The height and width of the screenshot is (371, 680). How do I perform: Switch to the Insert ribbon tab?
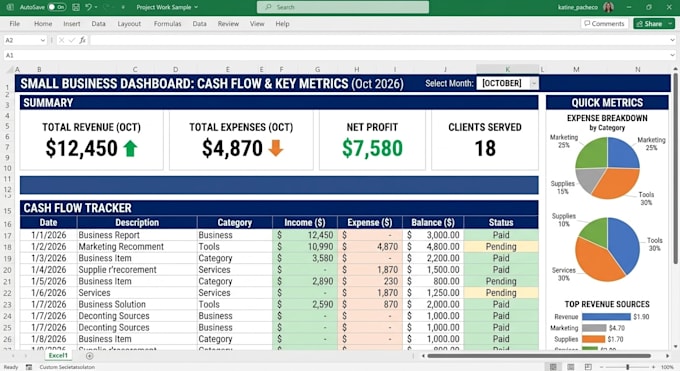coord(72,24)
